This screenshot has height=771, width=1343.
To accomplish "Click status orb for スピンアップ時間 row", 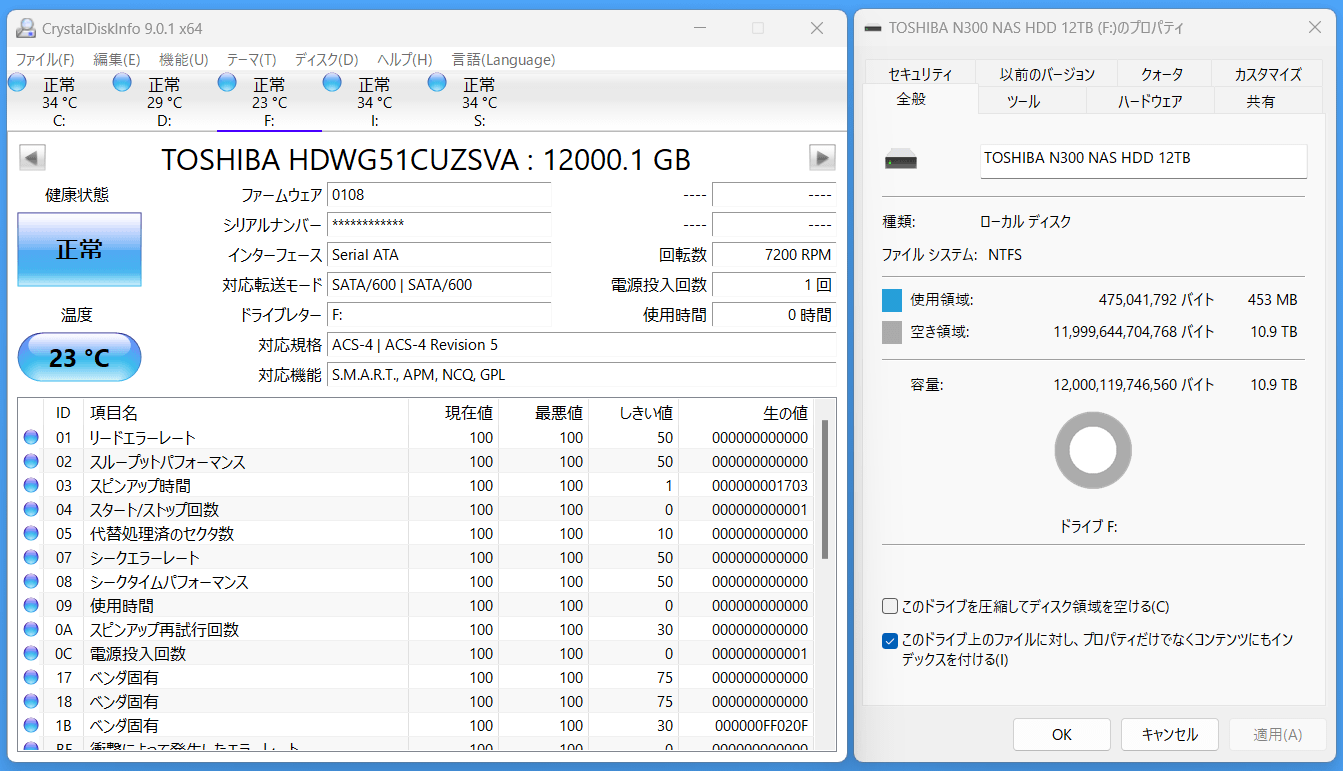I will coord(31,486).
